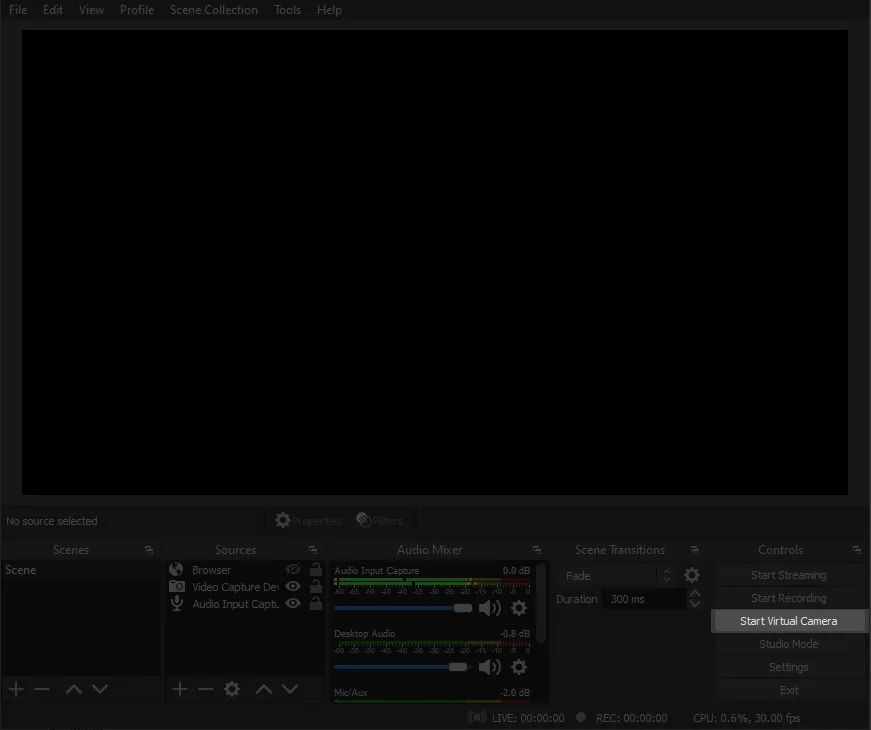Click the Mic/Aux mixer label
The height and width of the screenshot is (730, 871).
click(351, 693)
